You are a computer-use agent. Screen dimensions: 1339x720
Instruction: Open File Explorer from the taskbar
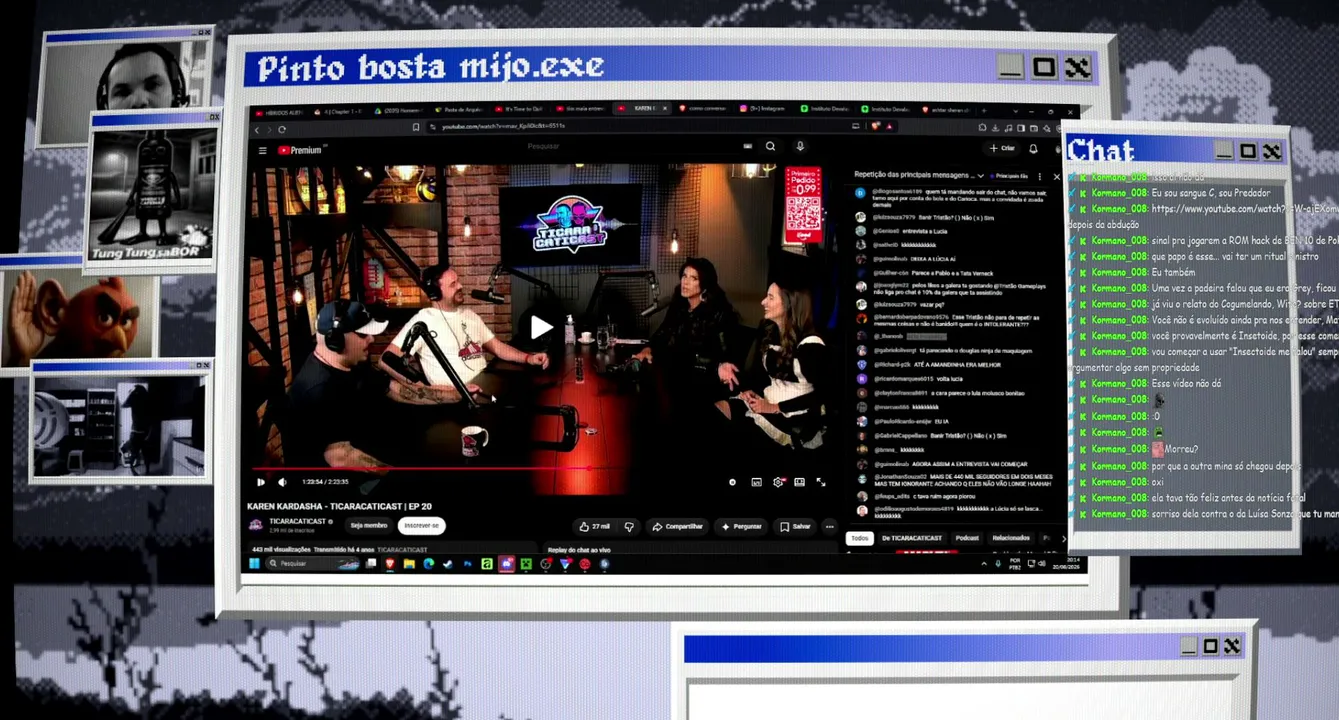click(409, 564)
